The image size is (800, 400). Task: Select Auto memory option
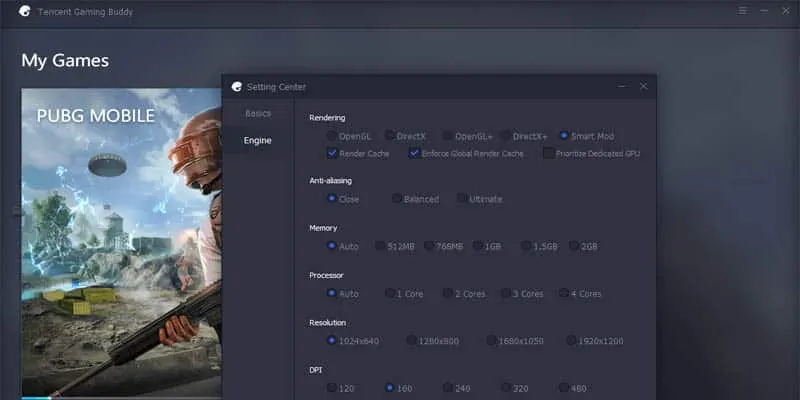click(x=332, y=246)
